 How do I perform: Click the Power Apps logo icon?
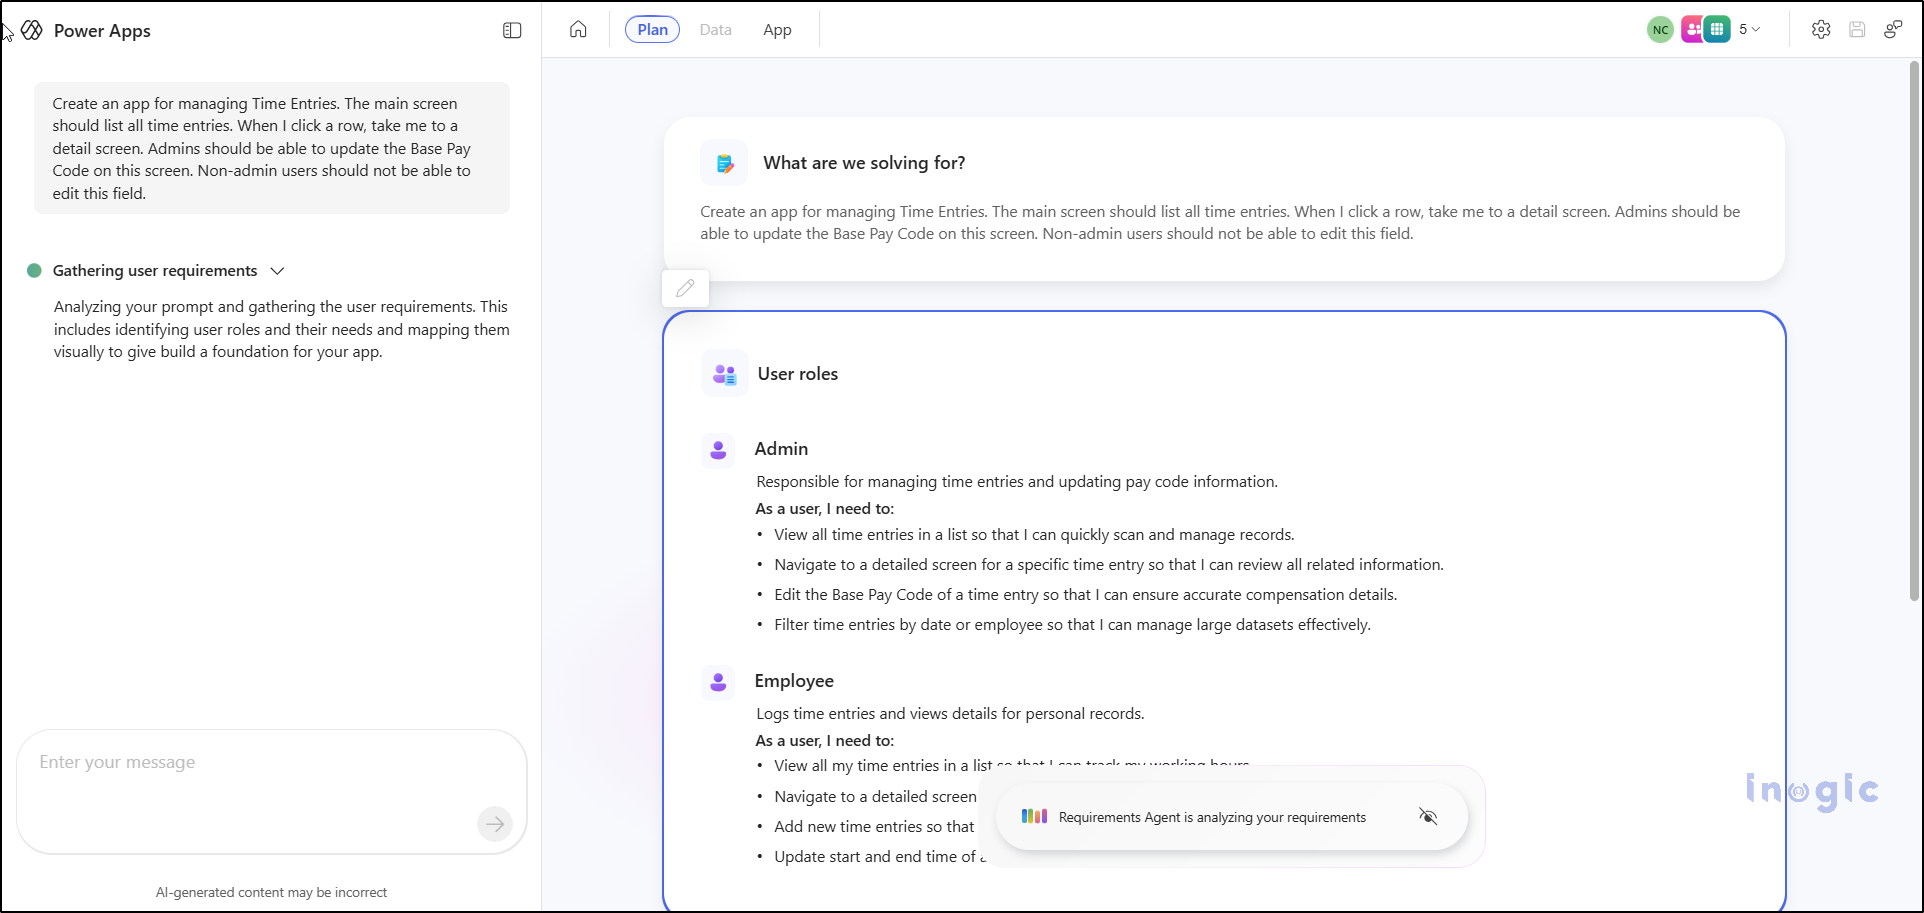click(31, 30)
